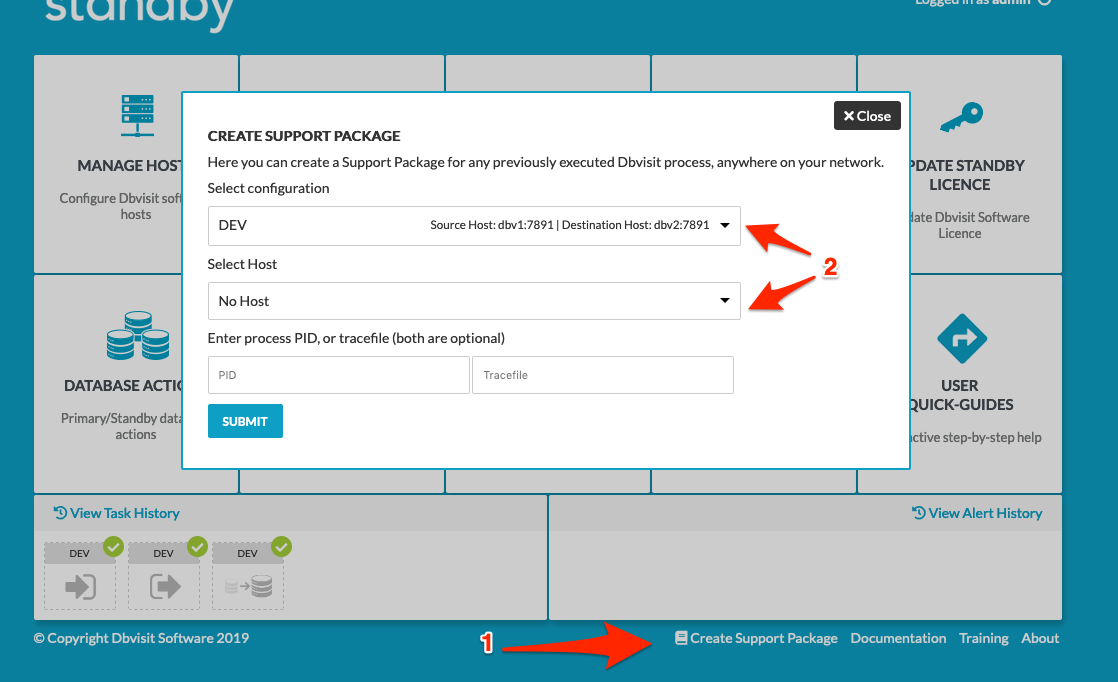
Task: Click the Manage Hosts server icon
Action: pos(138,115)
